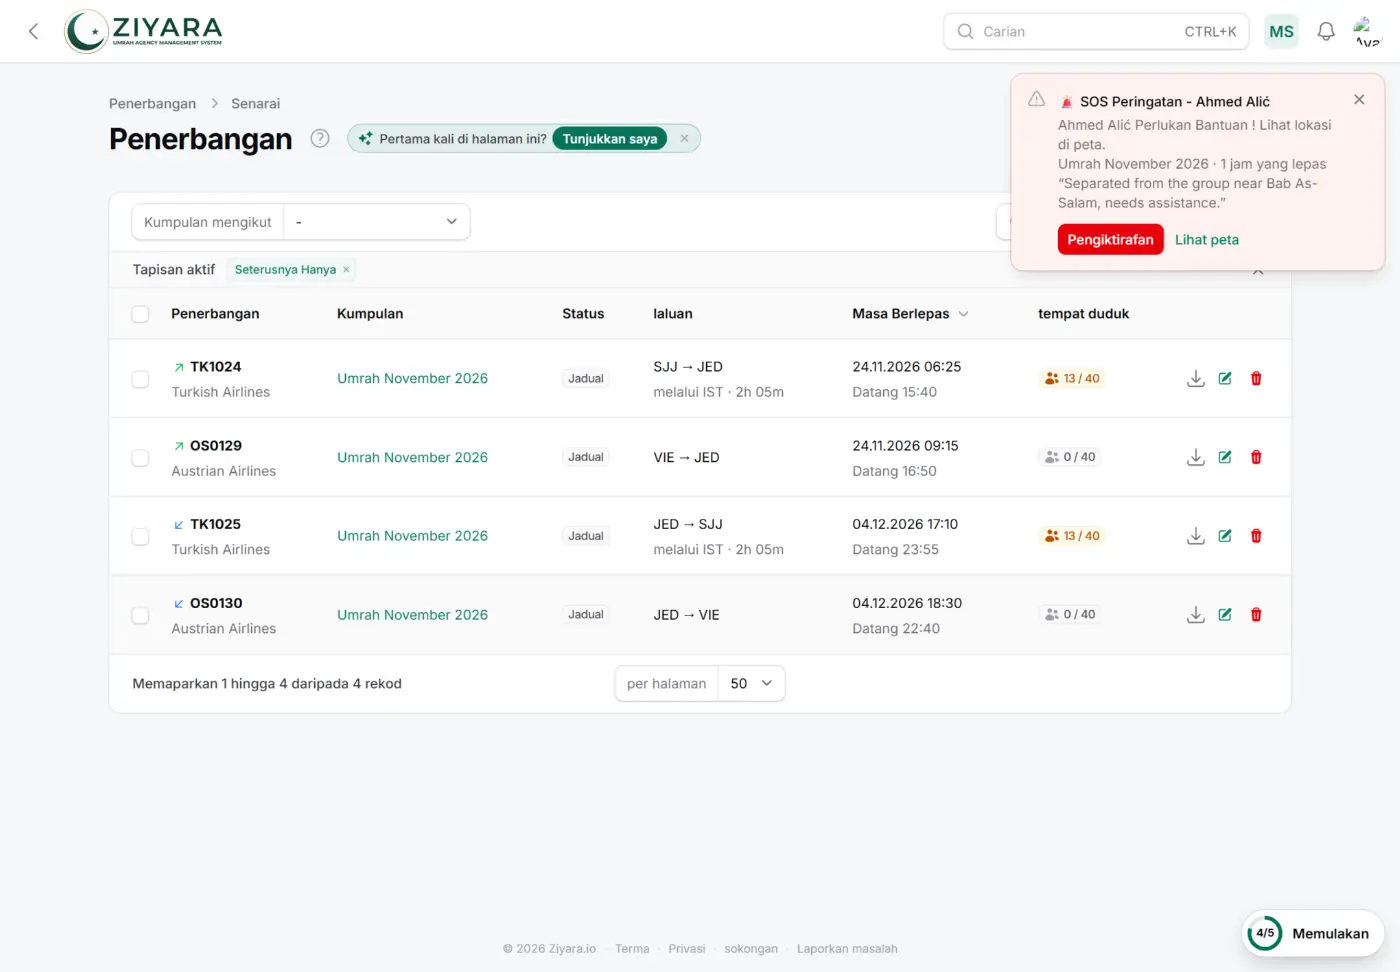The width and height of the screenshot is (1400, 972).
Task: Download the OS0129 flight row
Action: click(x=1195, y=457)
